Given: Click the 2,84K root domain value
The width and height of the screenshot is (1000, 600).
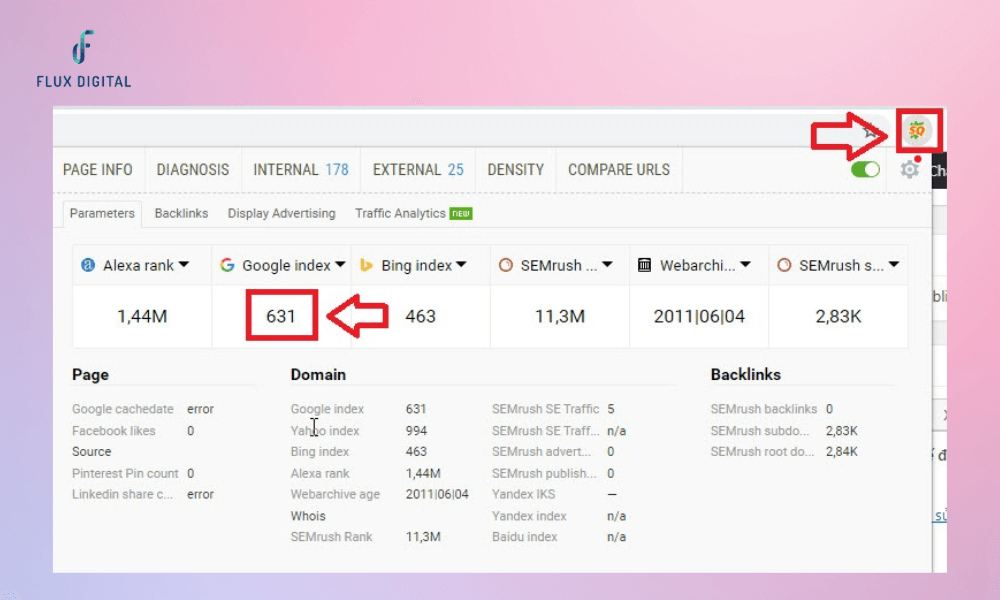Looking at the screenshot, I should [841, 451].
